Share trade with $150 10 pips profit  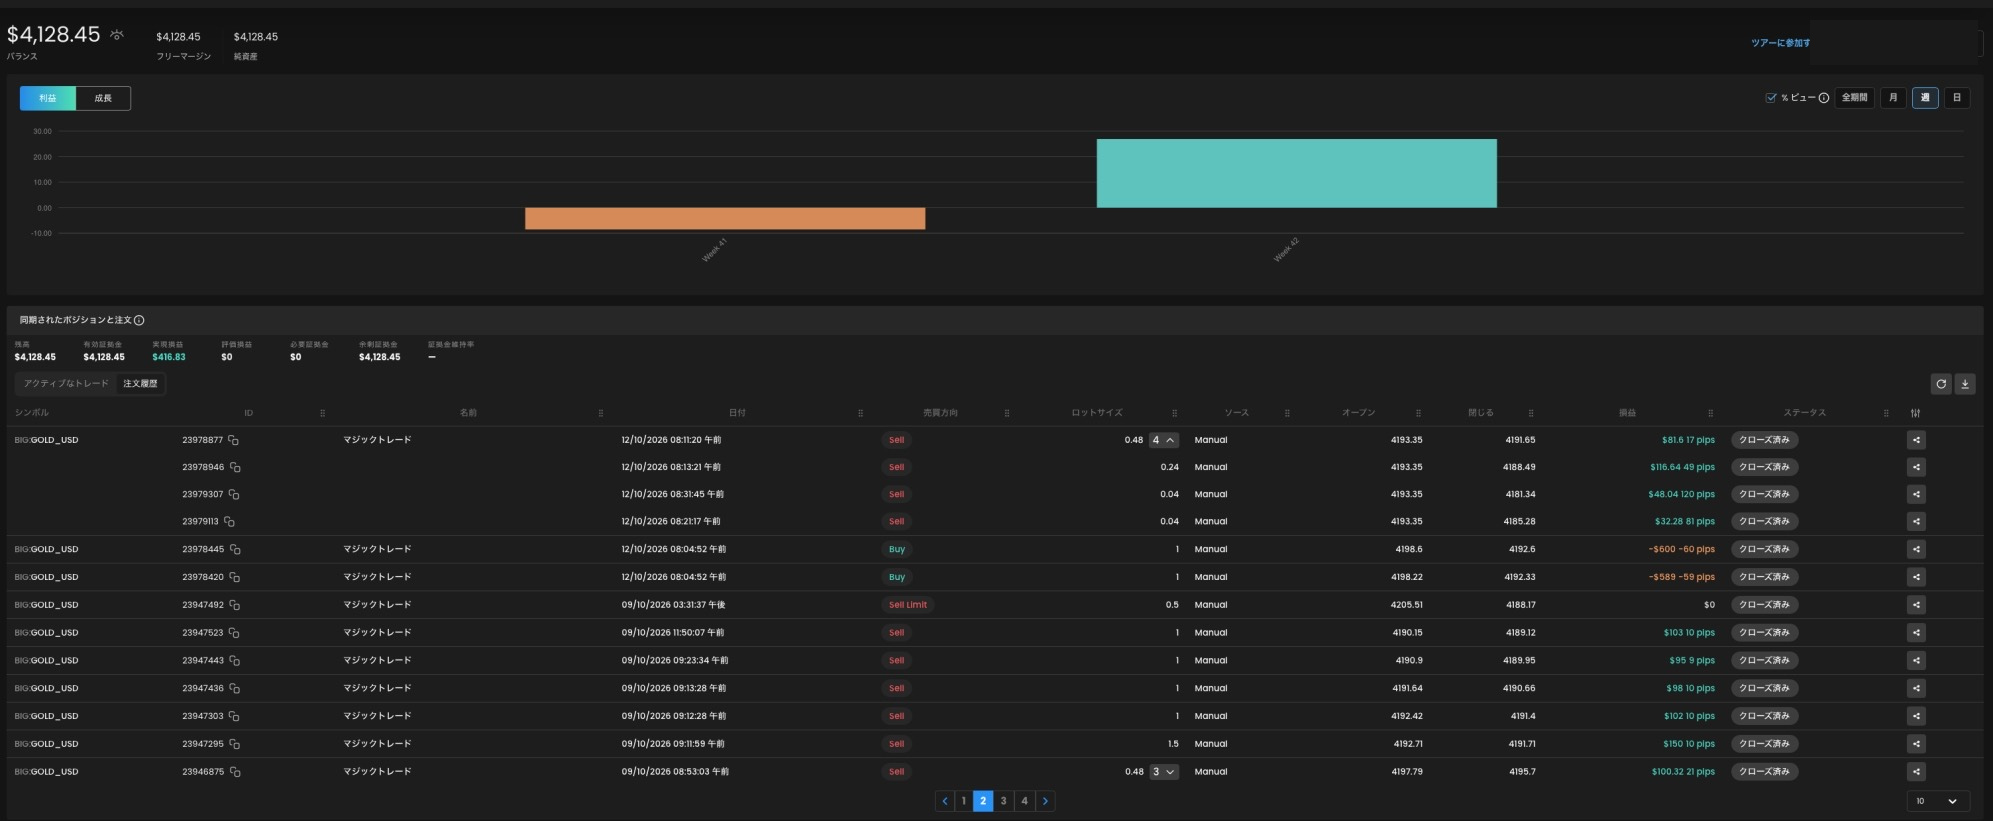pos(1916,744)
